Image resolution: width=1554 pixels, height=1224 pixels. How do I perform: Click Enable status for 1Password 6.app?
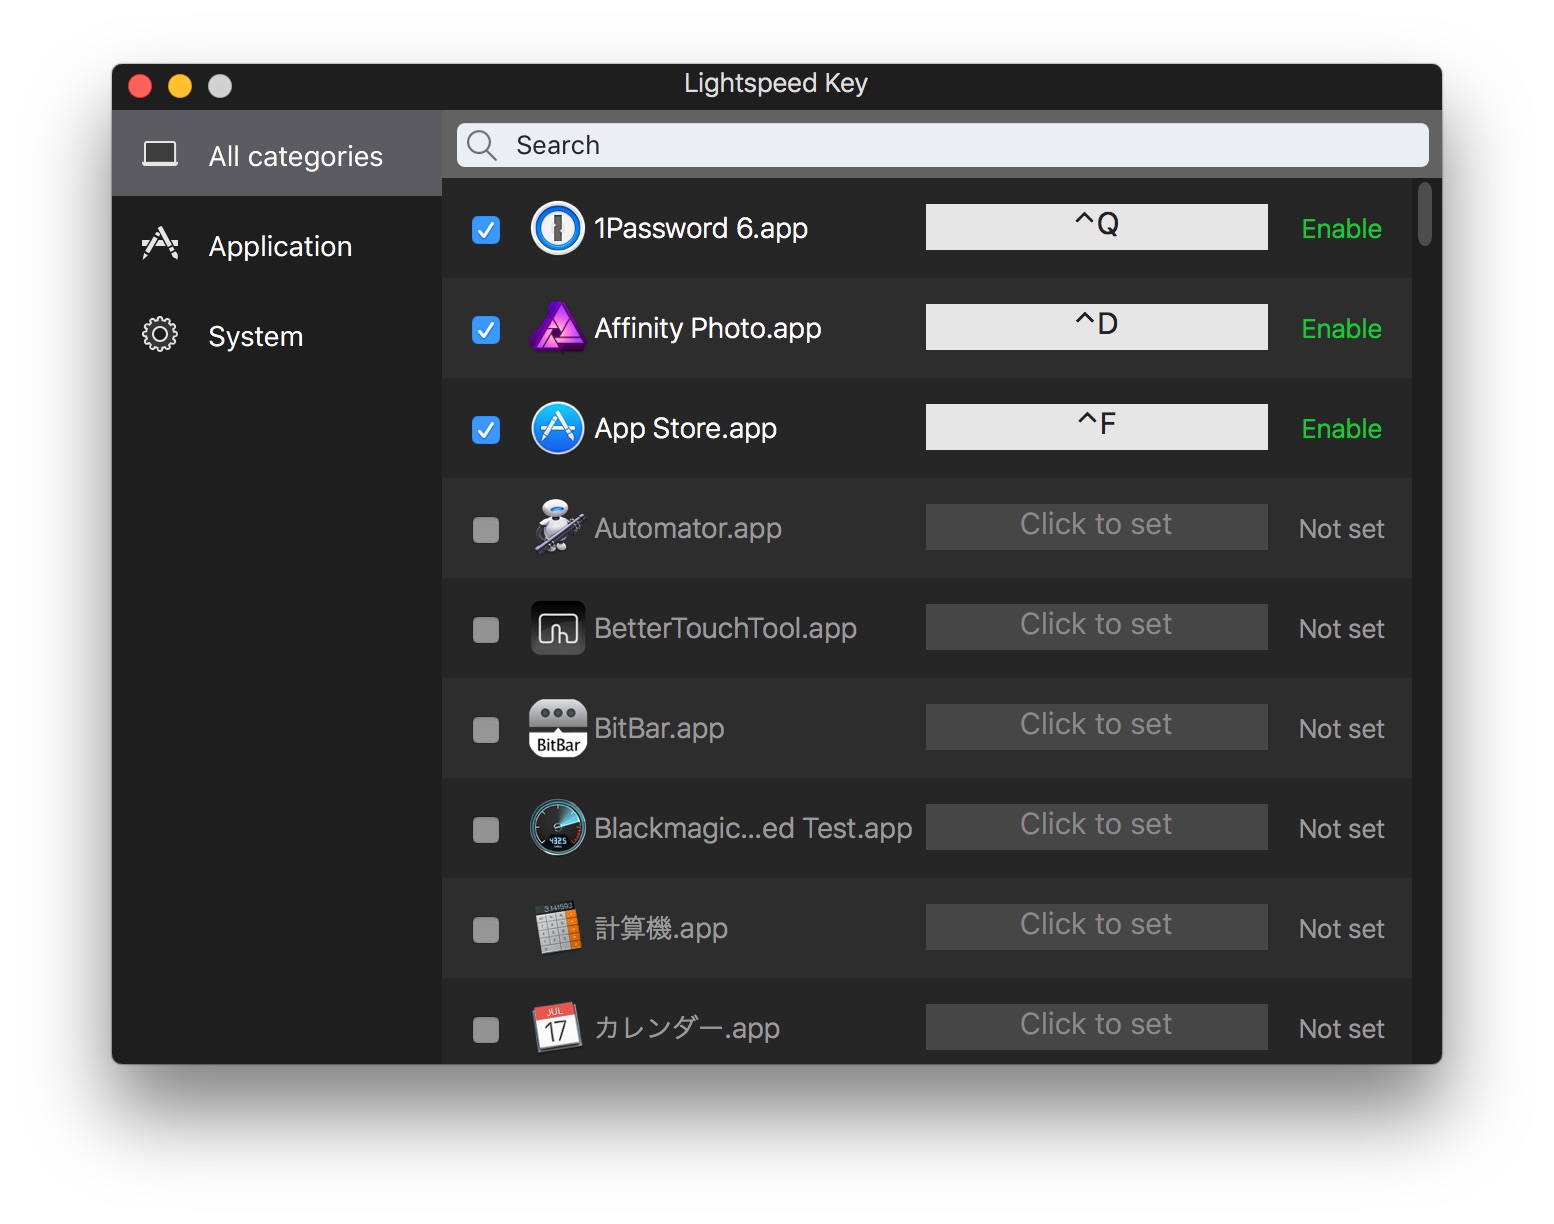(1341, 229)
